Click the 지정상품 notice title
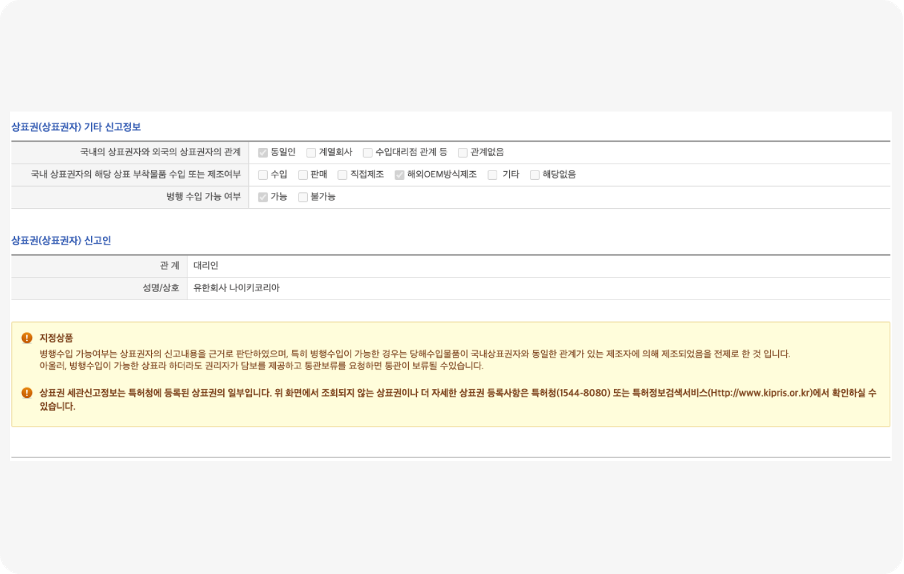The height and width of the screenshot is (574, 904). (56, 338)
